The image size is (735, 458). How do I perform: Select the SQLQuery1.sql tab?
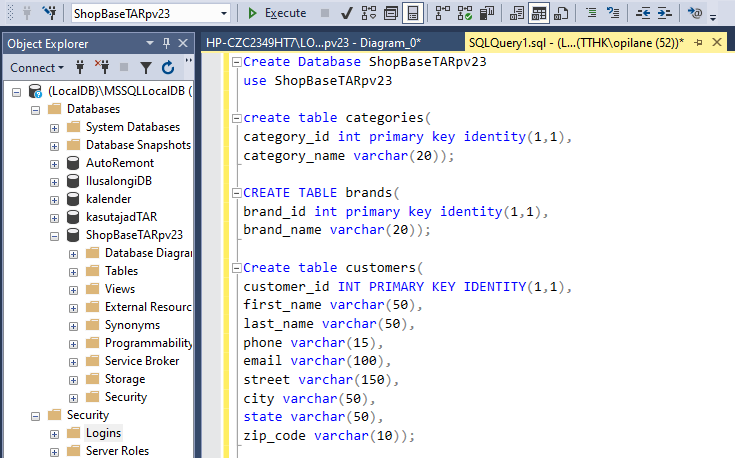pyautogui.click(x=574, y=43)
